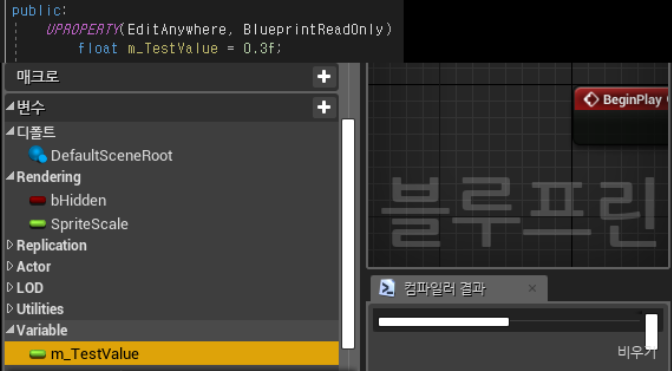The width and height of the screenshot is (672, 371).
Task: Click the BeginPlay event node icon
Action: click(x=591, y=99)
